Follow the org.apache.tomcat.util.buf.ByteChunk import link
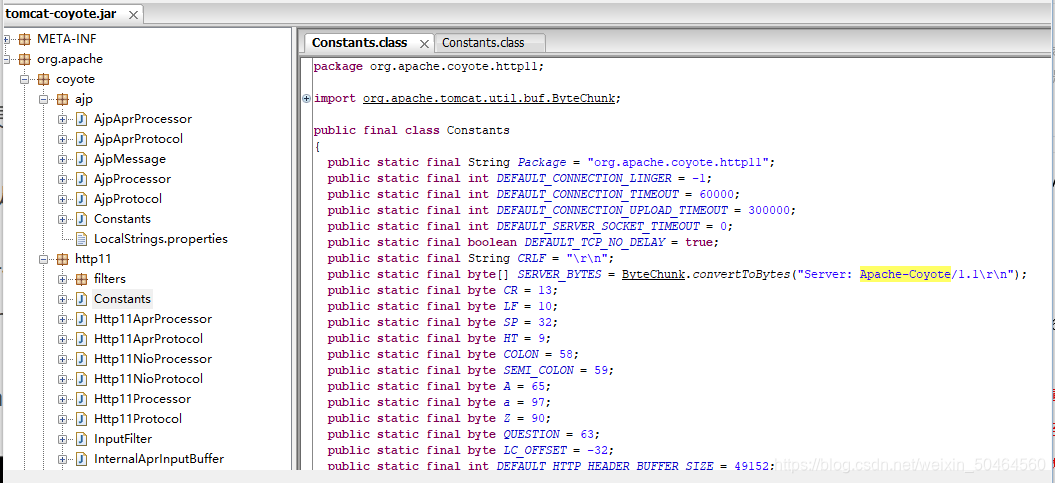Viewport: 1055px width, 483px height. 488,98
